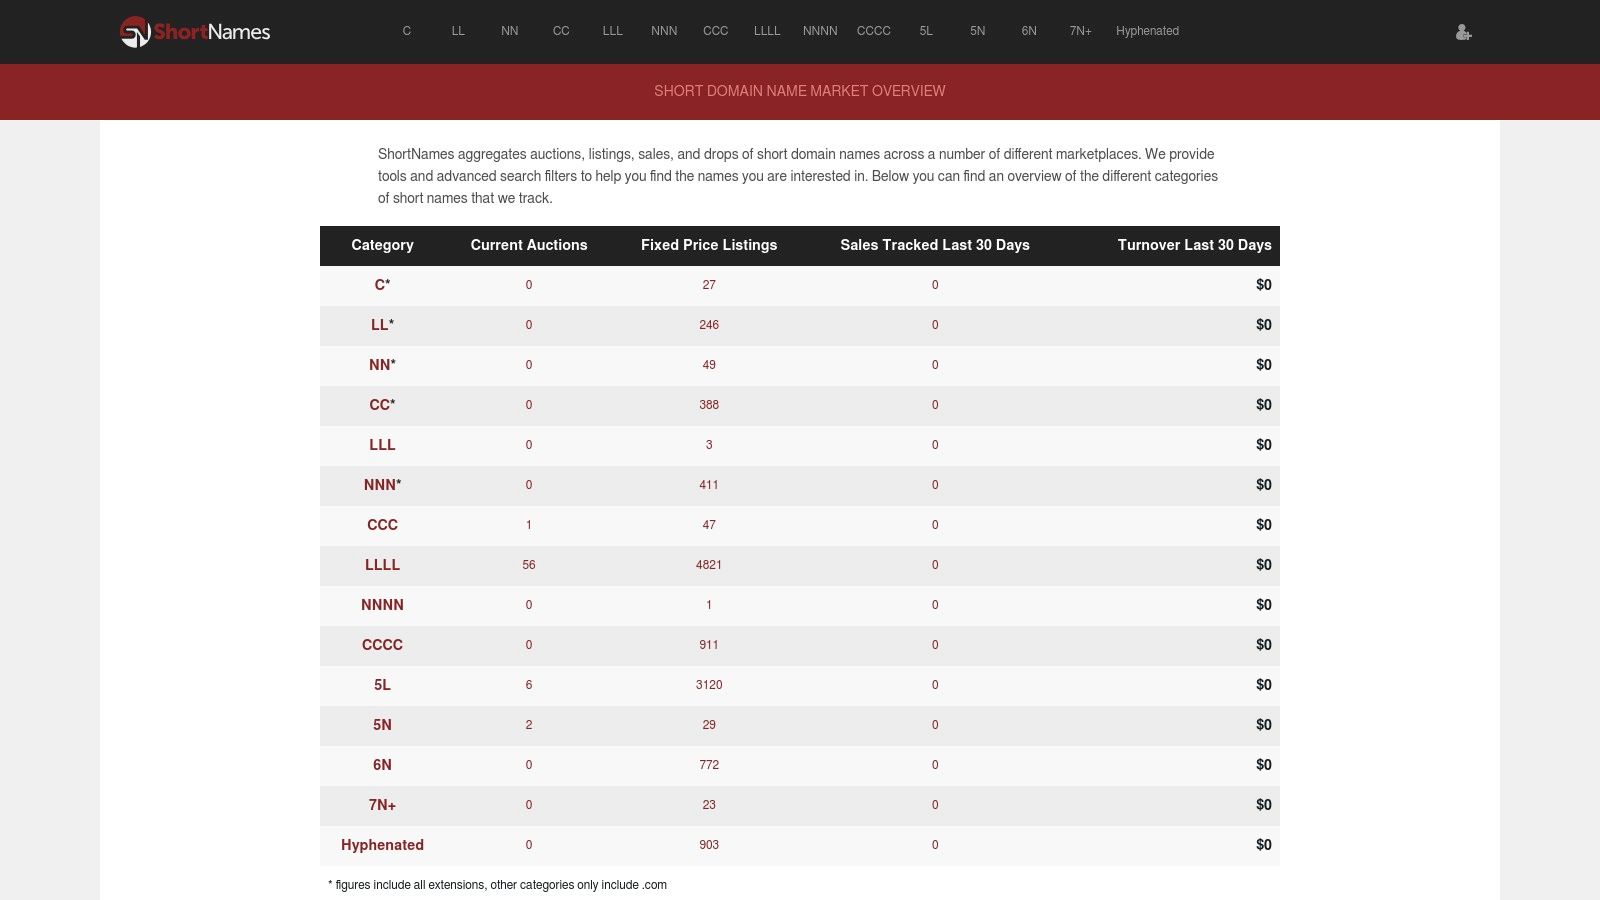Go to the 5N section
Screen dimensions: 1600x900
click(977, 31)
